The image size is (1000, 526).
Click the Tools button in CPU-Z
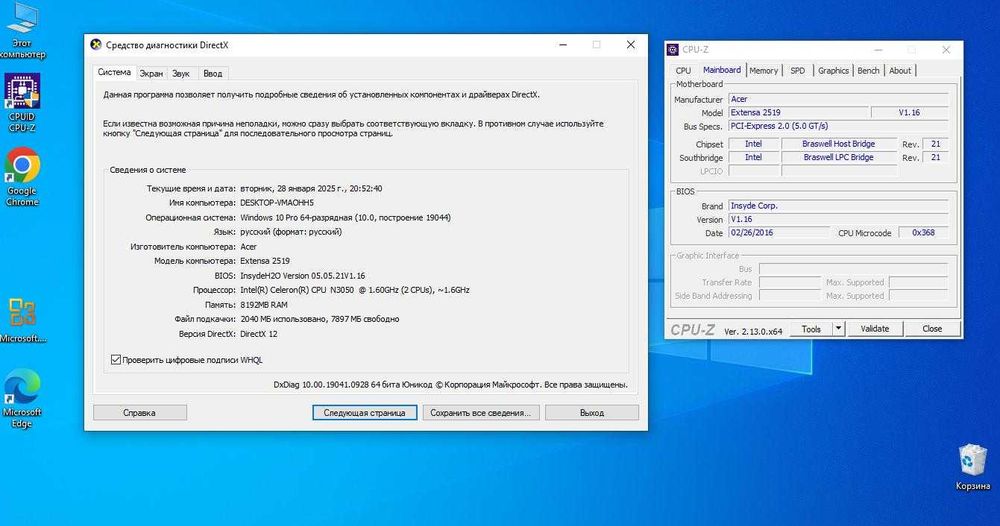(x=811, y=328)
